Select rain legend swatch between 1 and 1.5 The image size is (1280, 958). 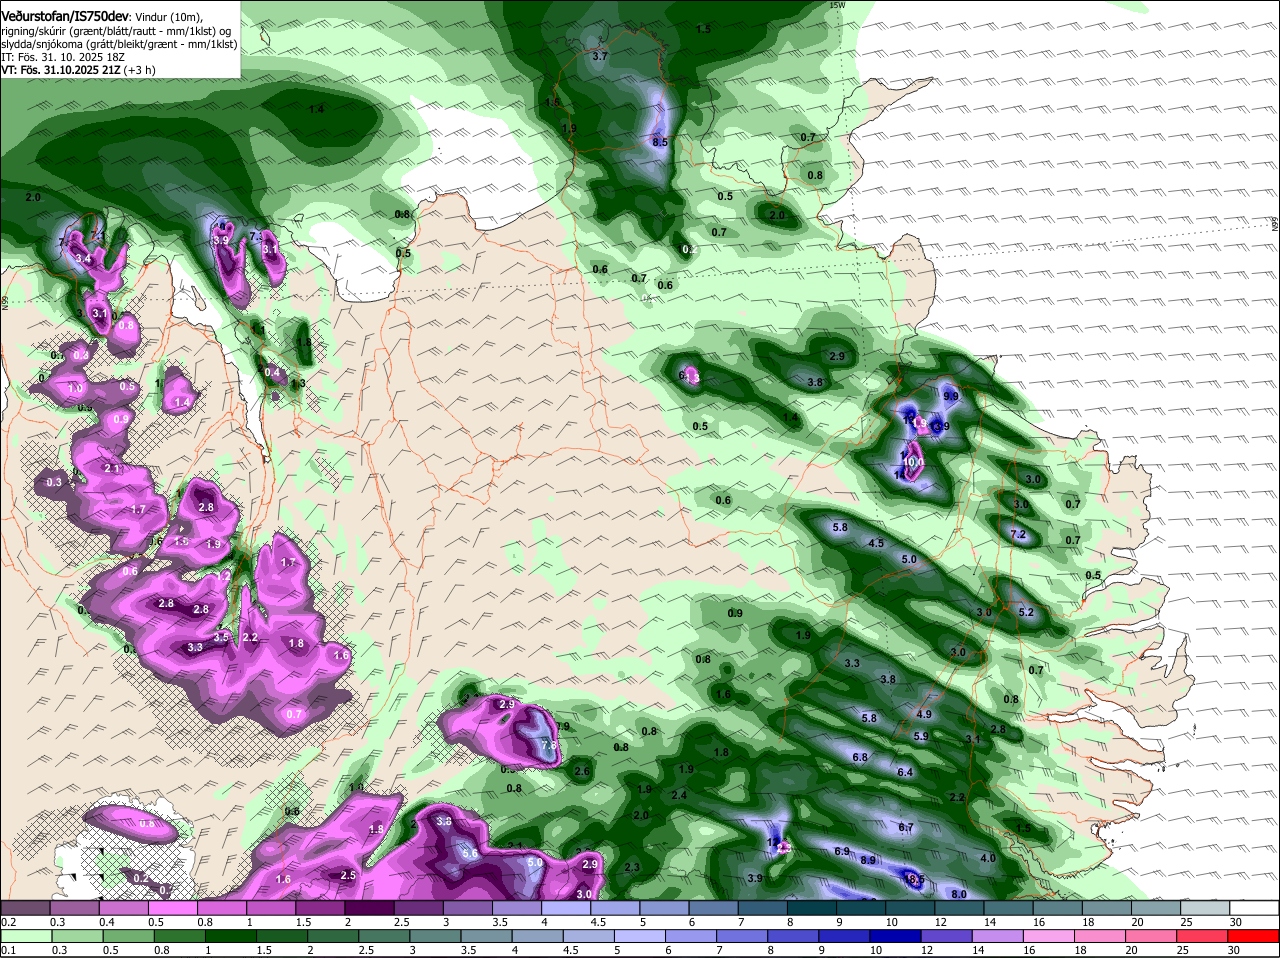(230, 935)
